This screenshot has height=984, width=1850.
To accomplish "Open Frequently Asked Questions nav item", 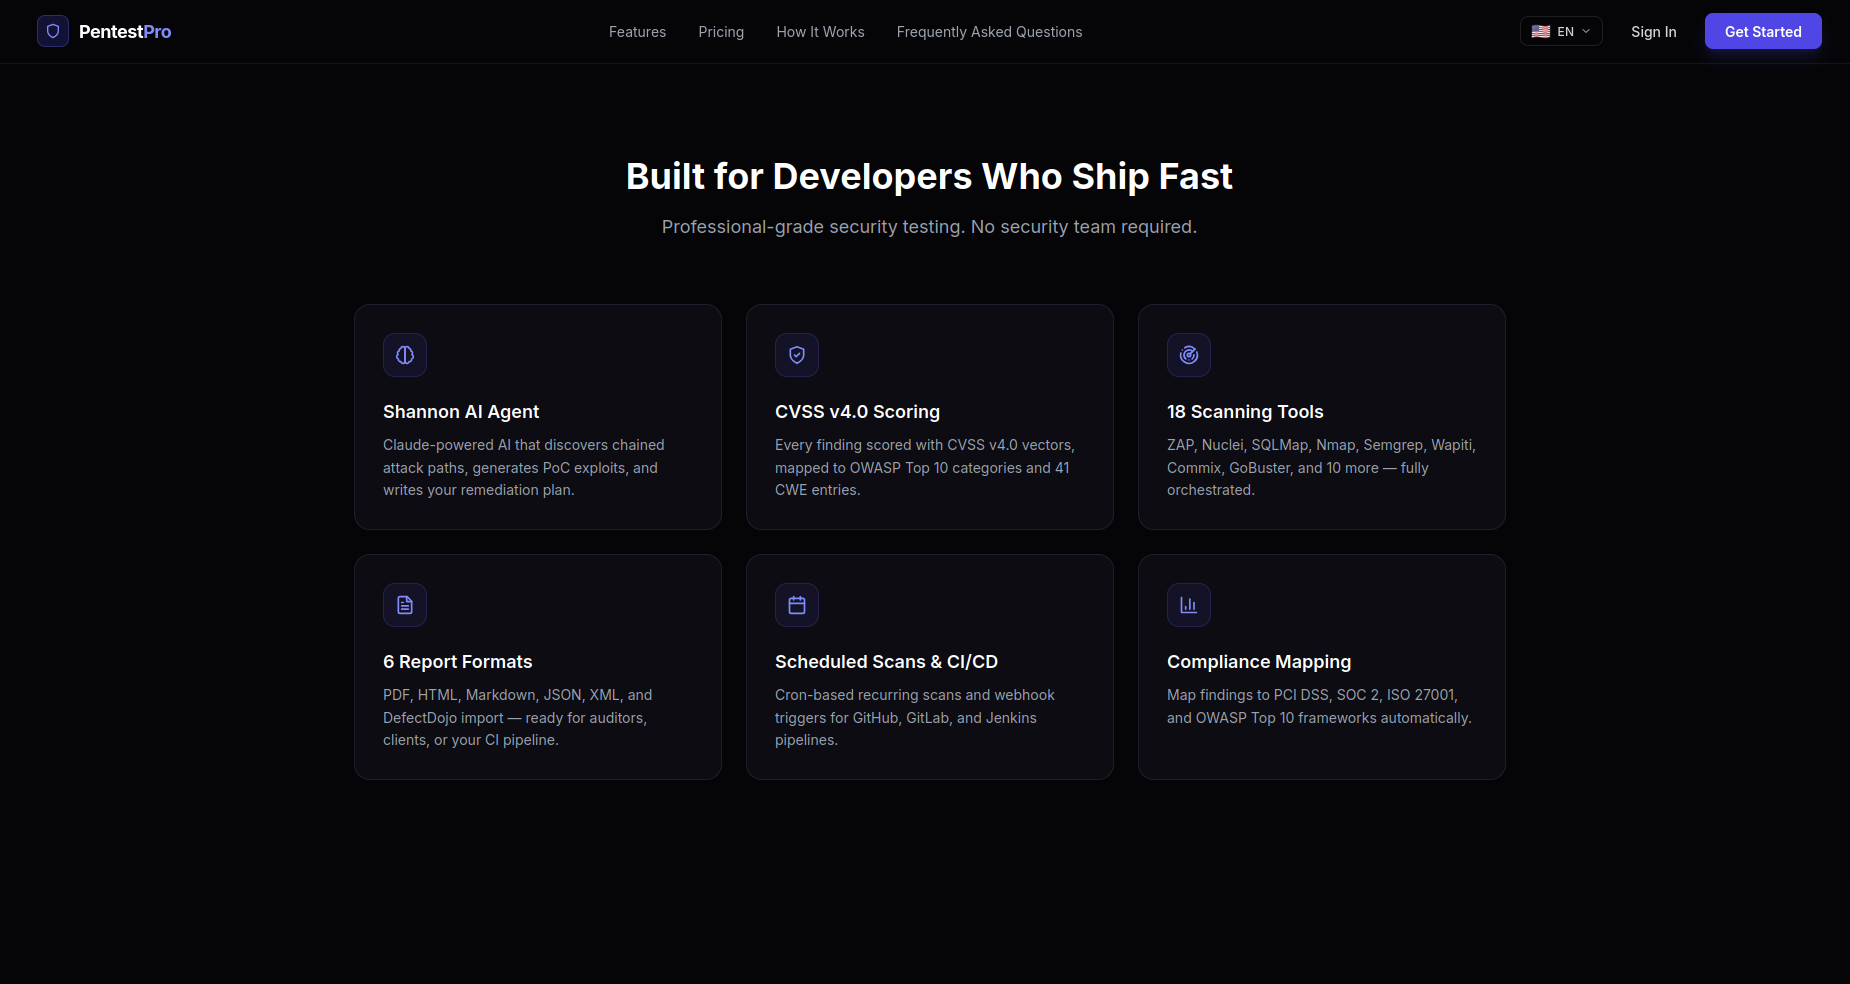I will pos(989,32).
